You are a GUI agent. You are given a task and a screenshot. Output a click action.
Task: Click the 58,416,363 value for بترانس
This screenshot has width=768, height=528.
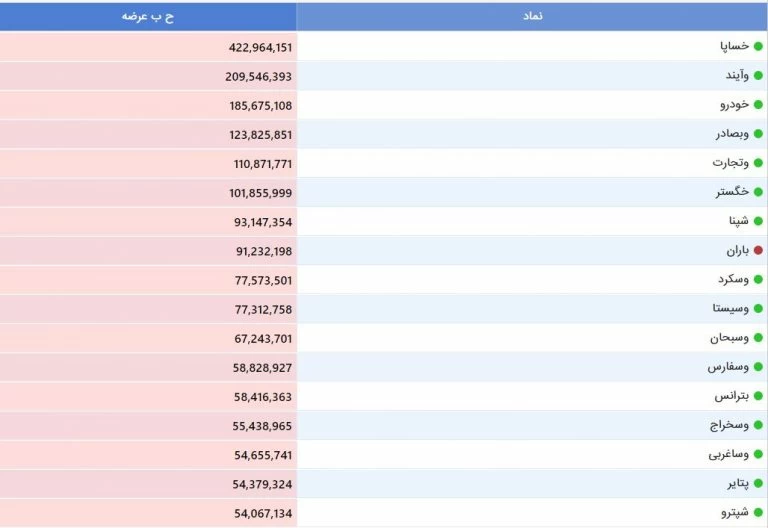tap(263, 397)
